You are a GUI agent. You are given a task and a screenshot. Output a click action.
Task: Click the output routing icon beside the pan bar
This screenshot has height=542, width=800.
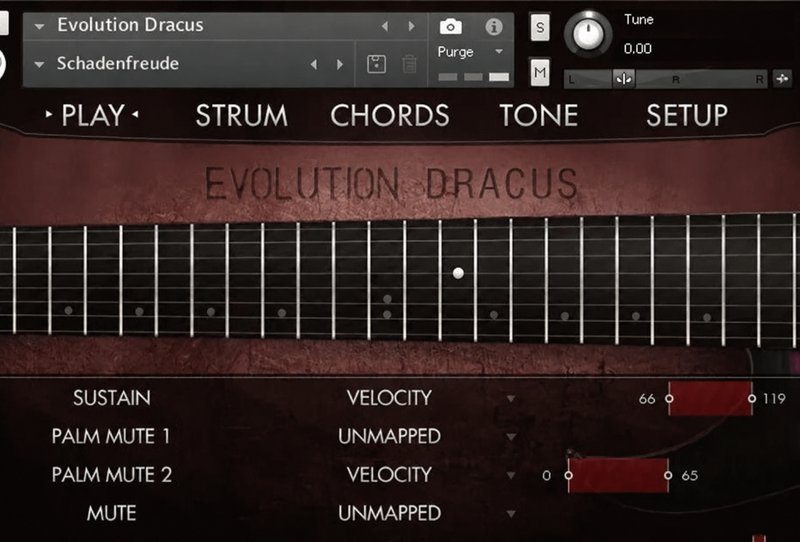click(782, 79)
